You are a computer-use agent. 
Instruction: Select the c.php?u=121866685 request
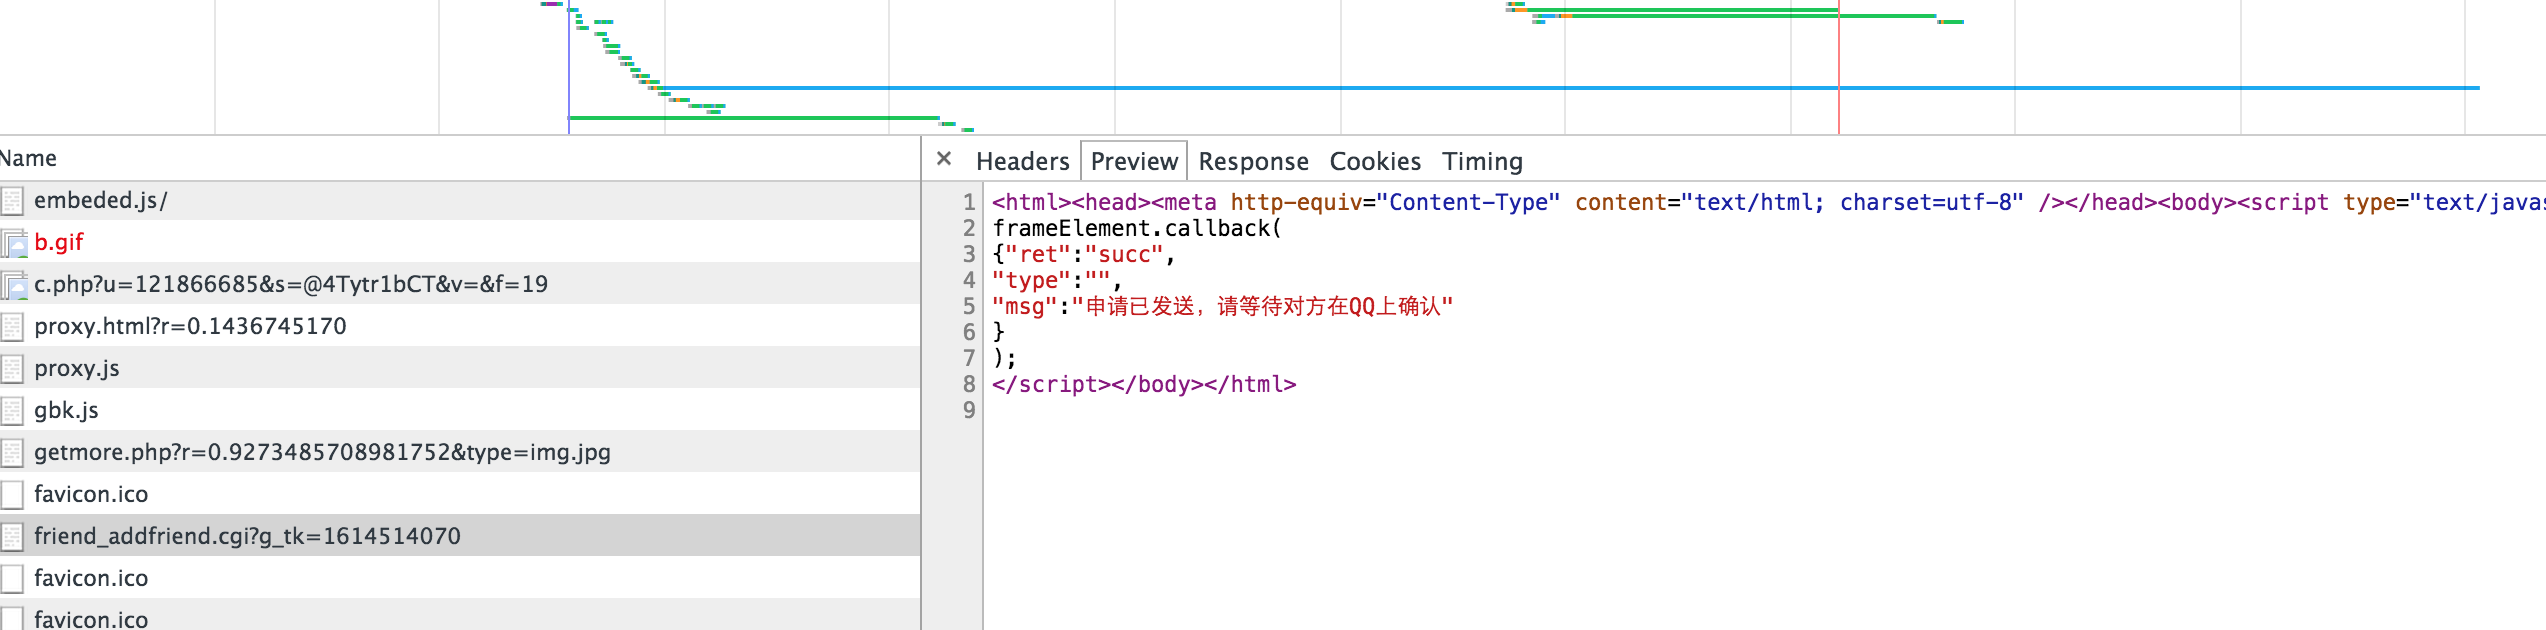pyautogui.click(x=460, y=284)
